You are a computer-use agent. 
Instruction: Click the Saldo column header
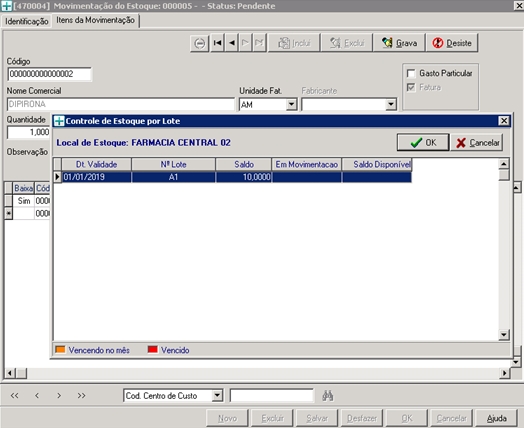[244, 164]
